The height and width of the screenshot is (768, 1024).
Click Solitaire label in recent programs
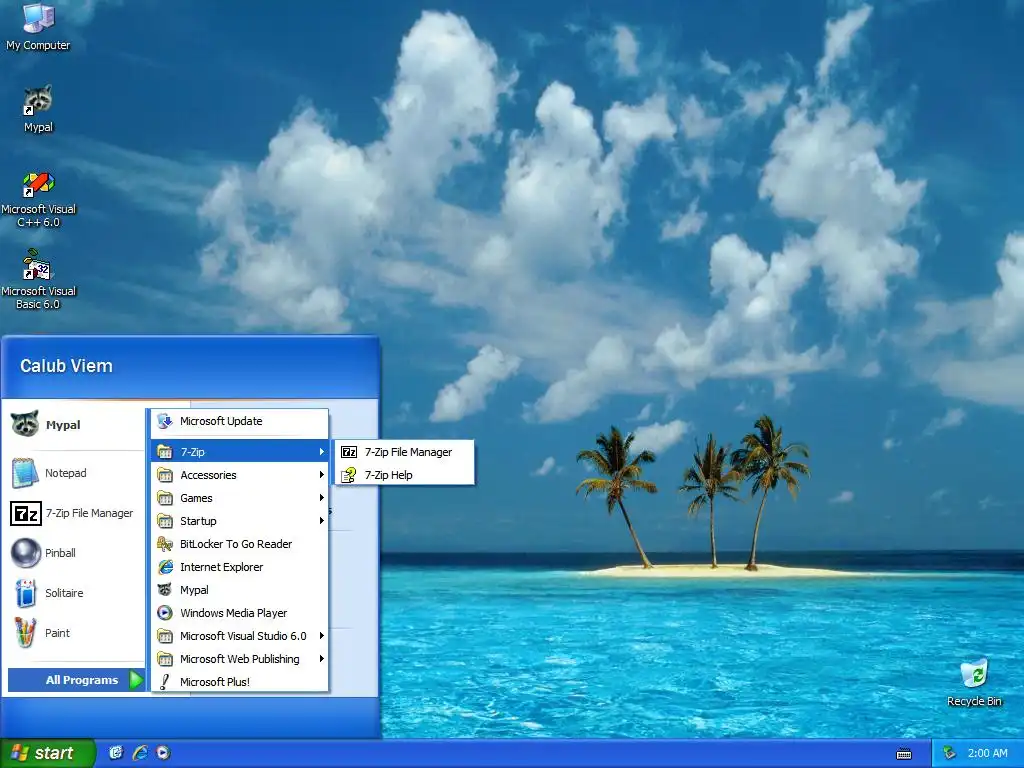tap(64, 593)
